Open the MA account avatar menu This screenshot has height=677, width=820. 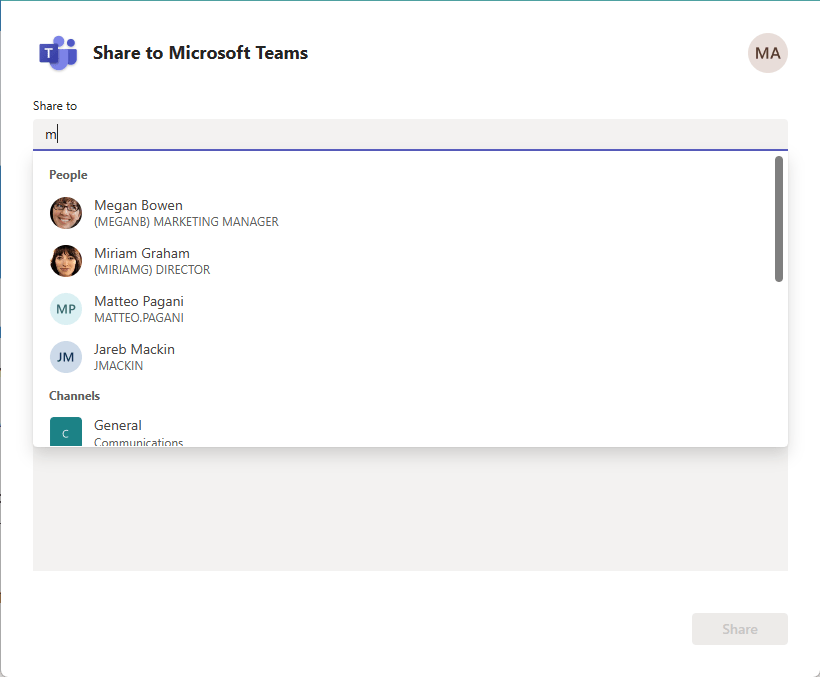click(x=768, y=53)
